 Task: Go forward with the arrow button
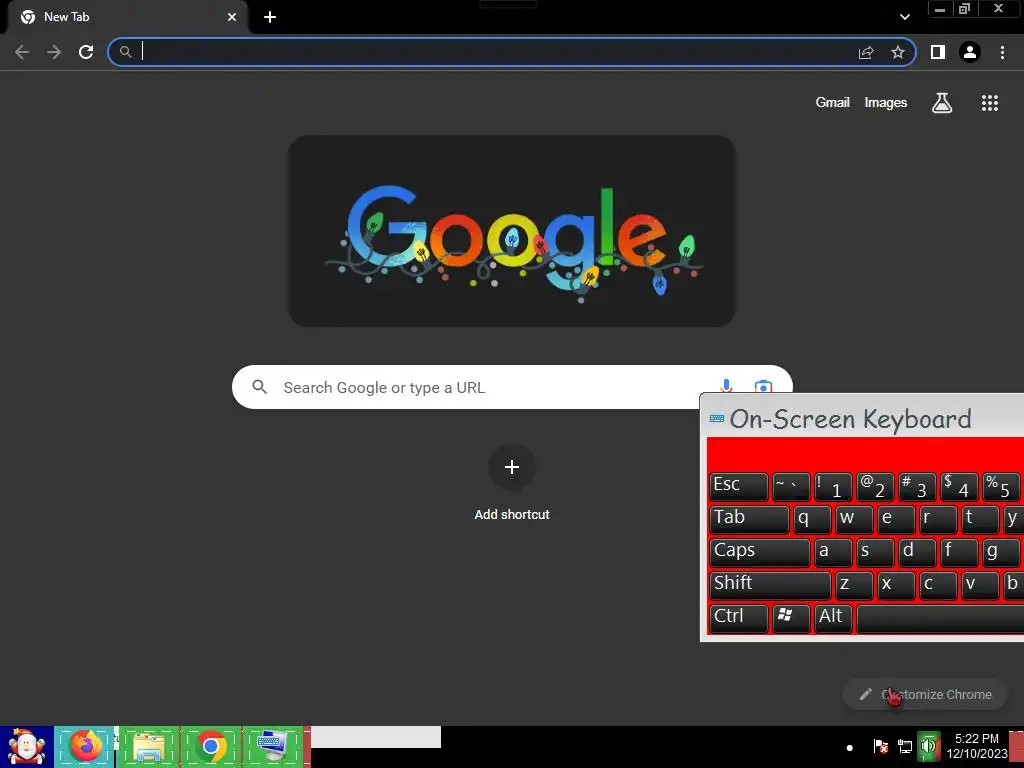coord(54,52)
